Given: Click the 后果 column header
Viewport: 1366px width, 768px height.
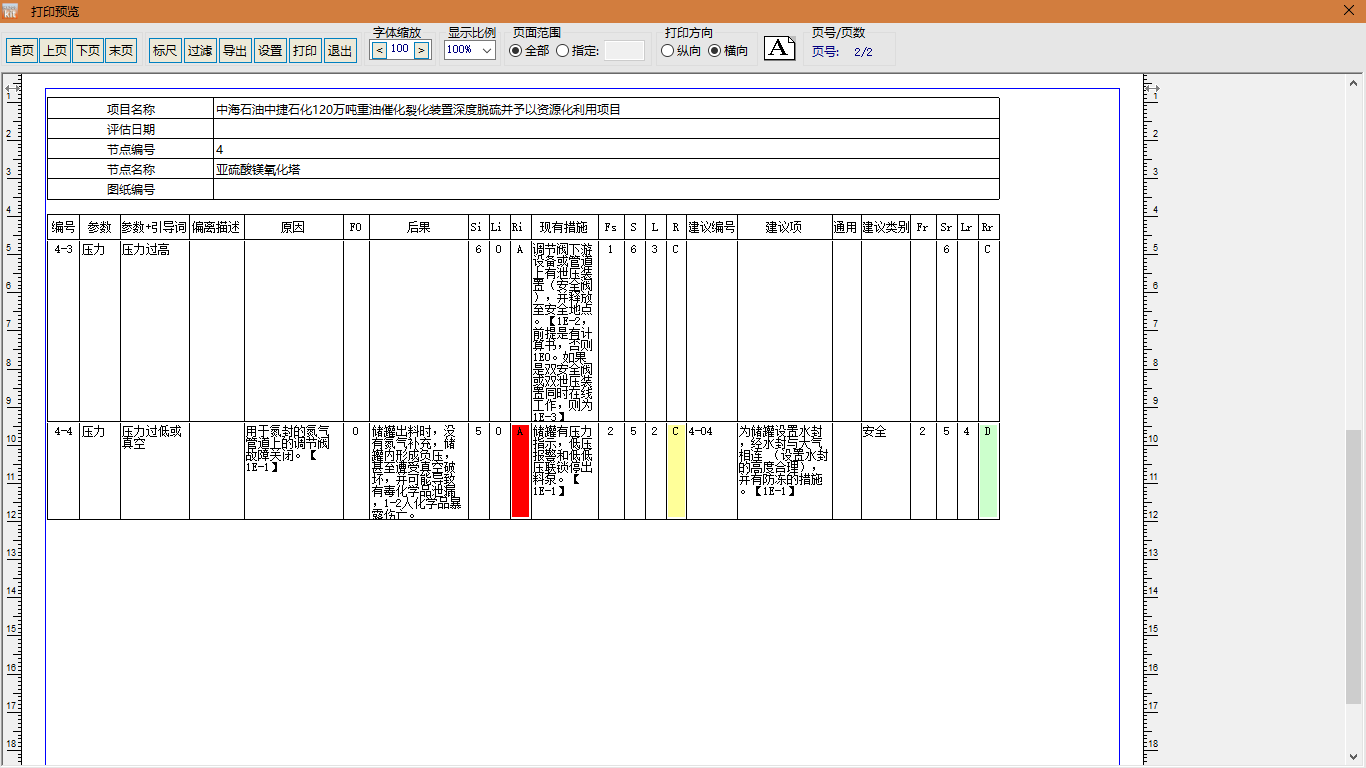Looking at the screenshot, I should [x=419, y=227].
